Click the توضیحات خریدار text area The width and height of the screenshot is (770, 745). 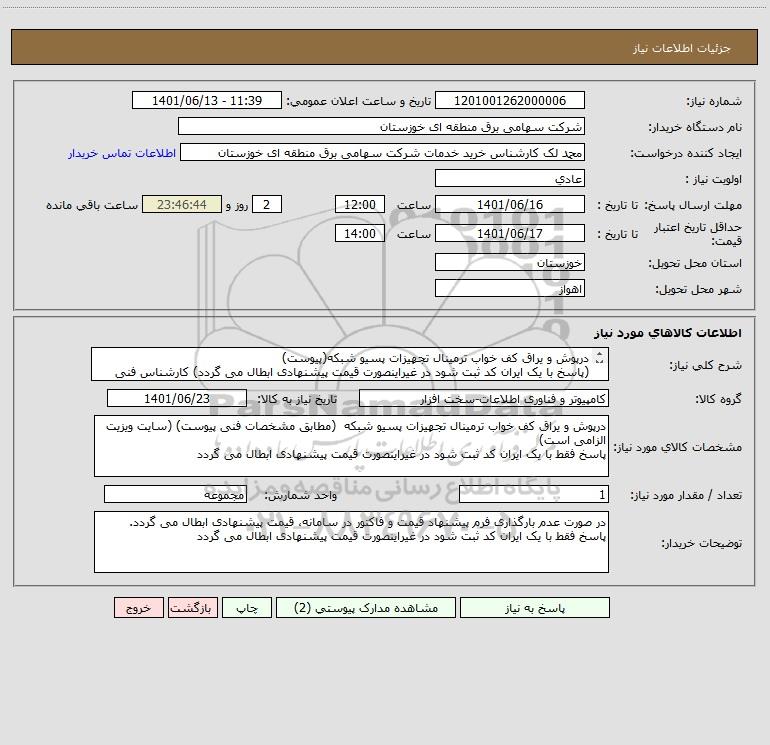click(351, 542)
